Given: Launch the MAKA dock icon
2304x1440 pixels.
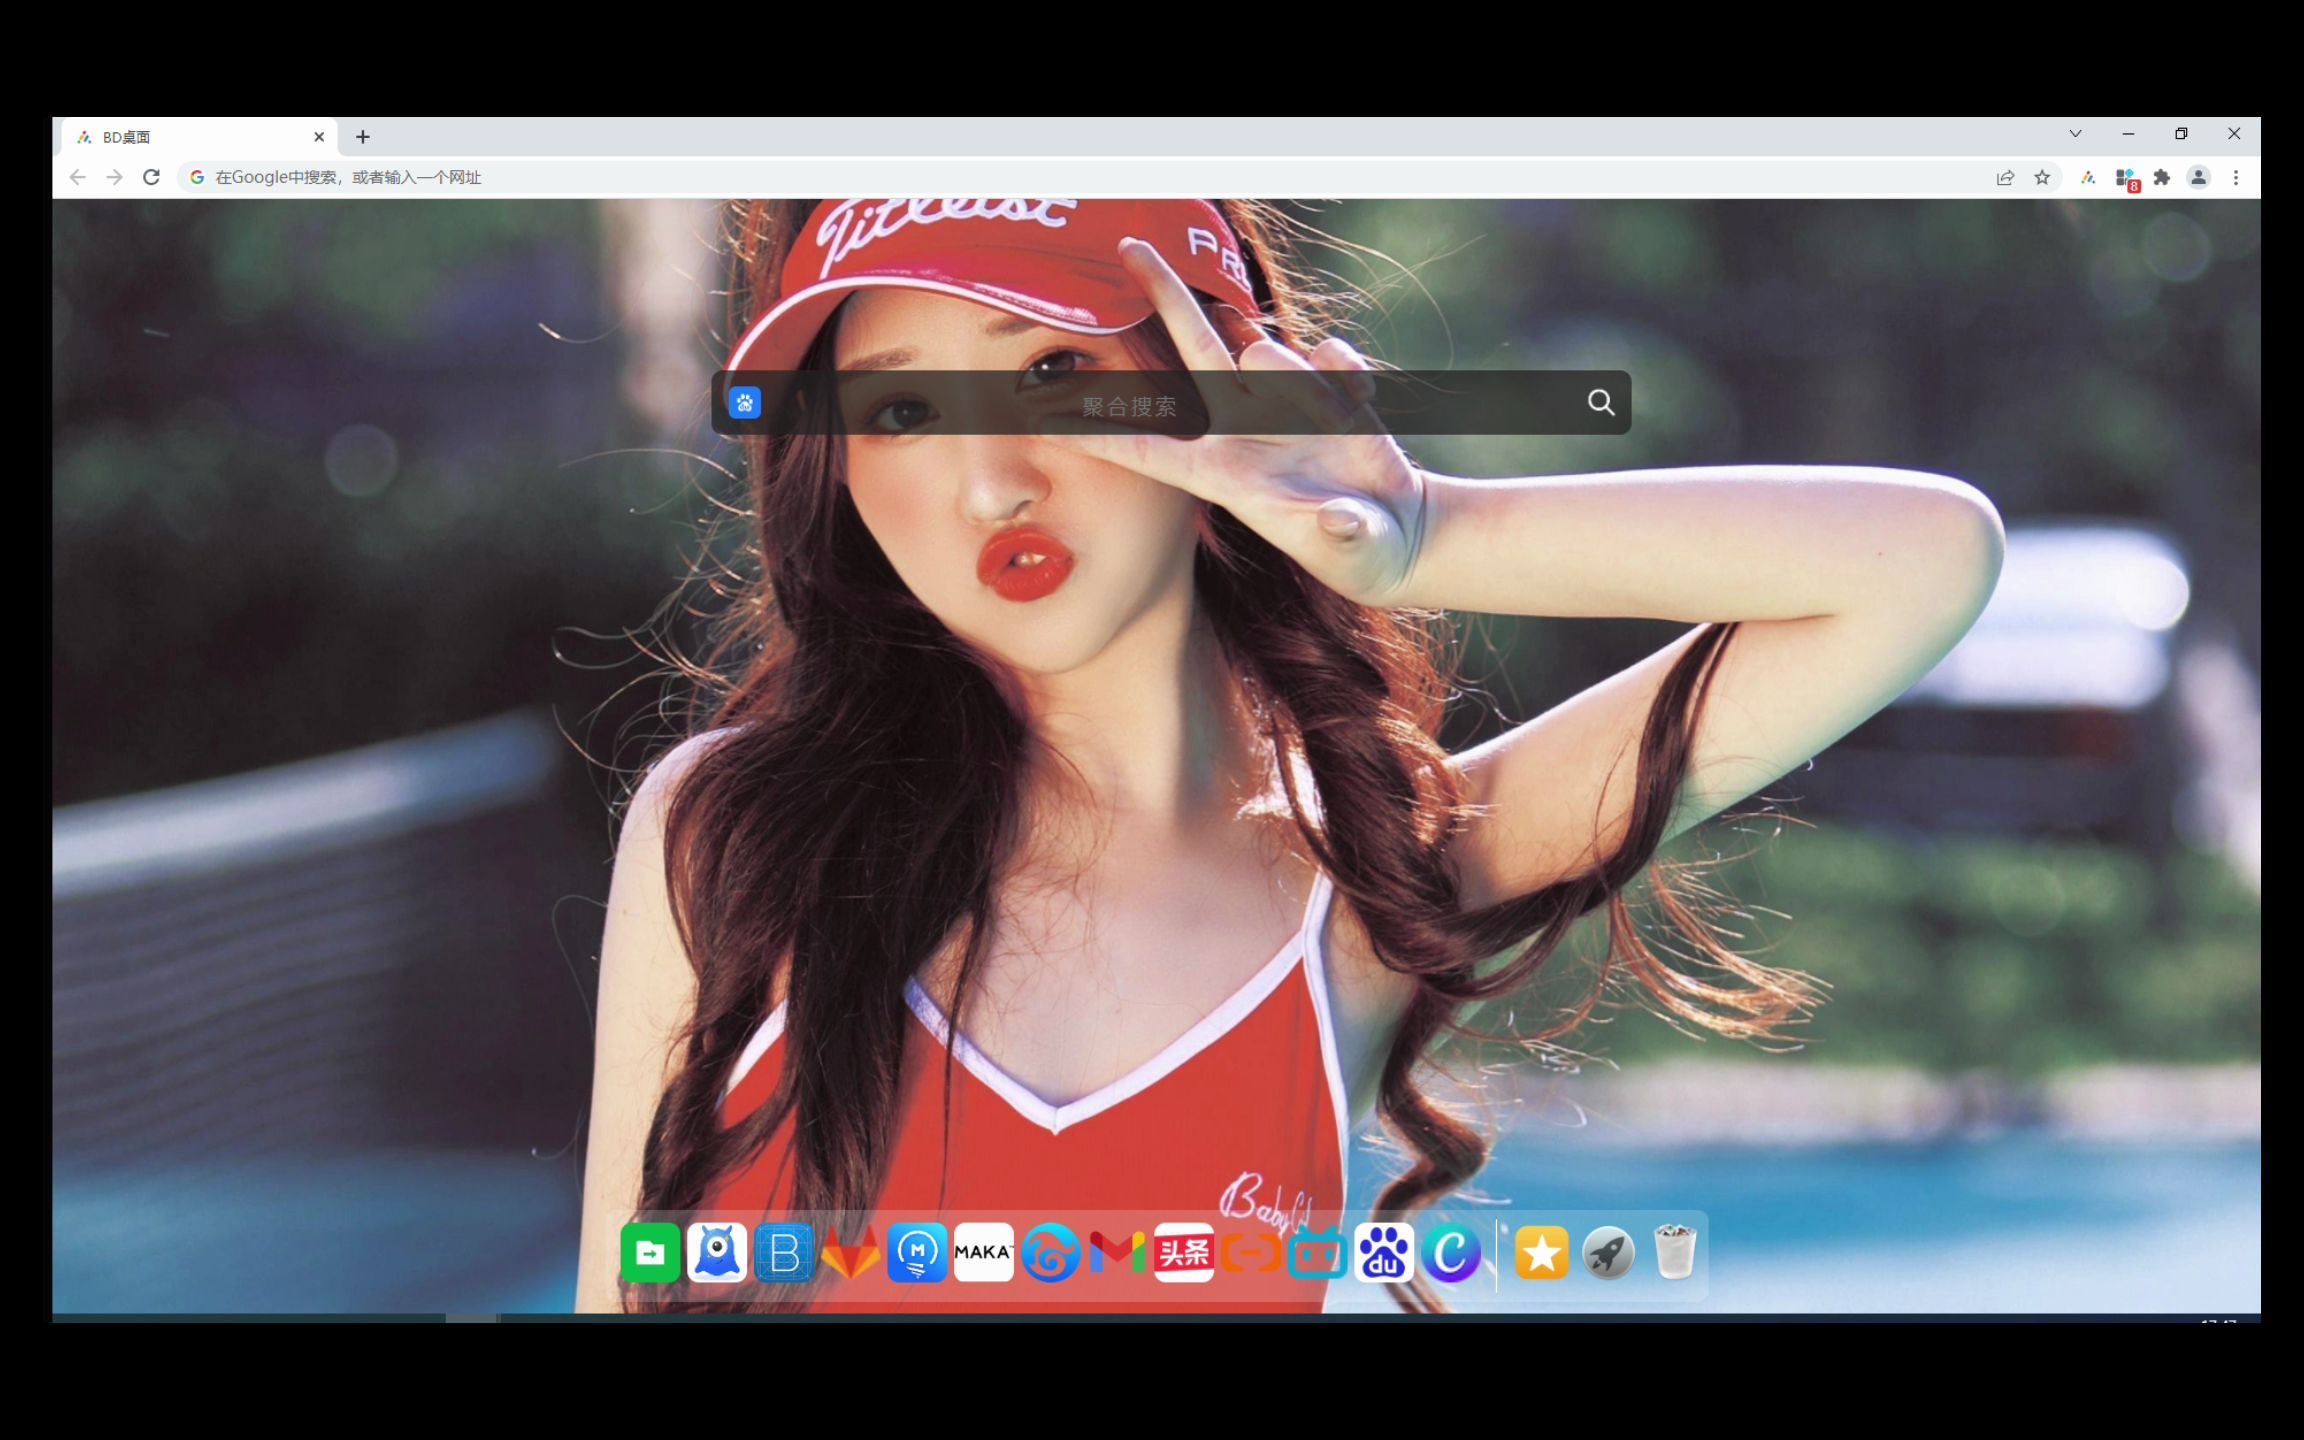Looking at the screenshot, I should (984, 1252).
